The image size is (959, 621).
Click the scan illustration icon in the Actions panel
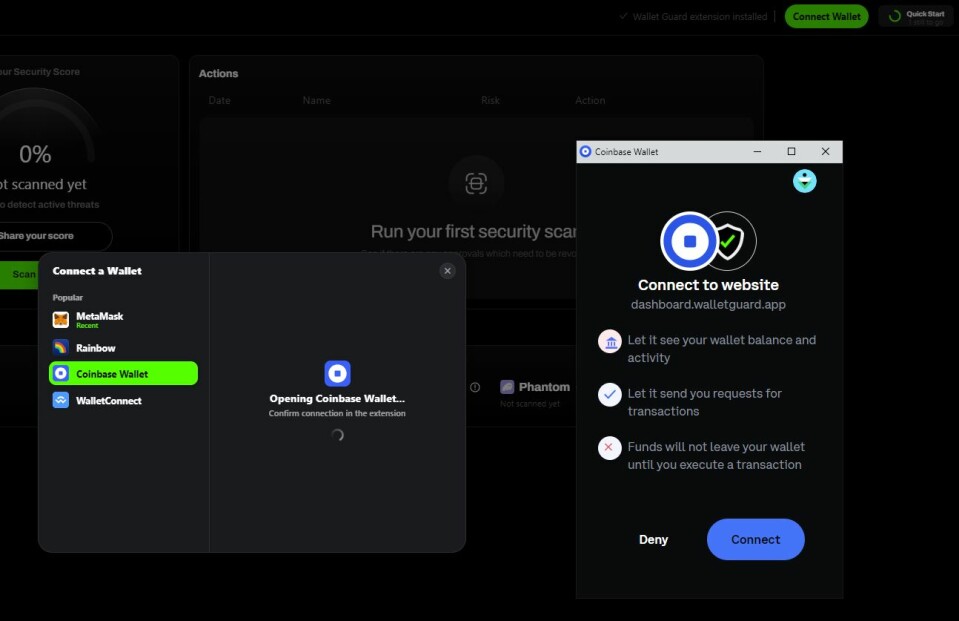(477, 182)
